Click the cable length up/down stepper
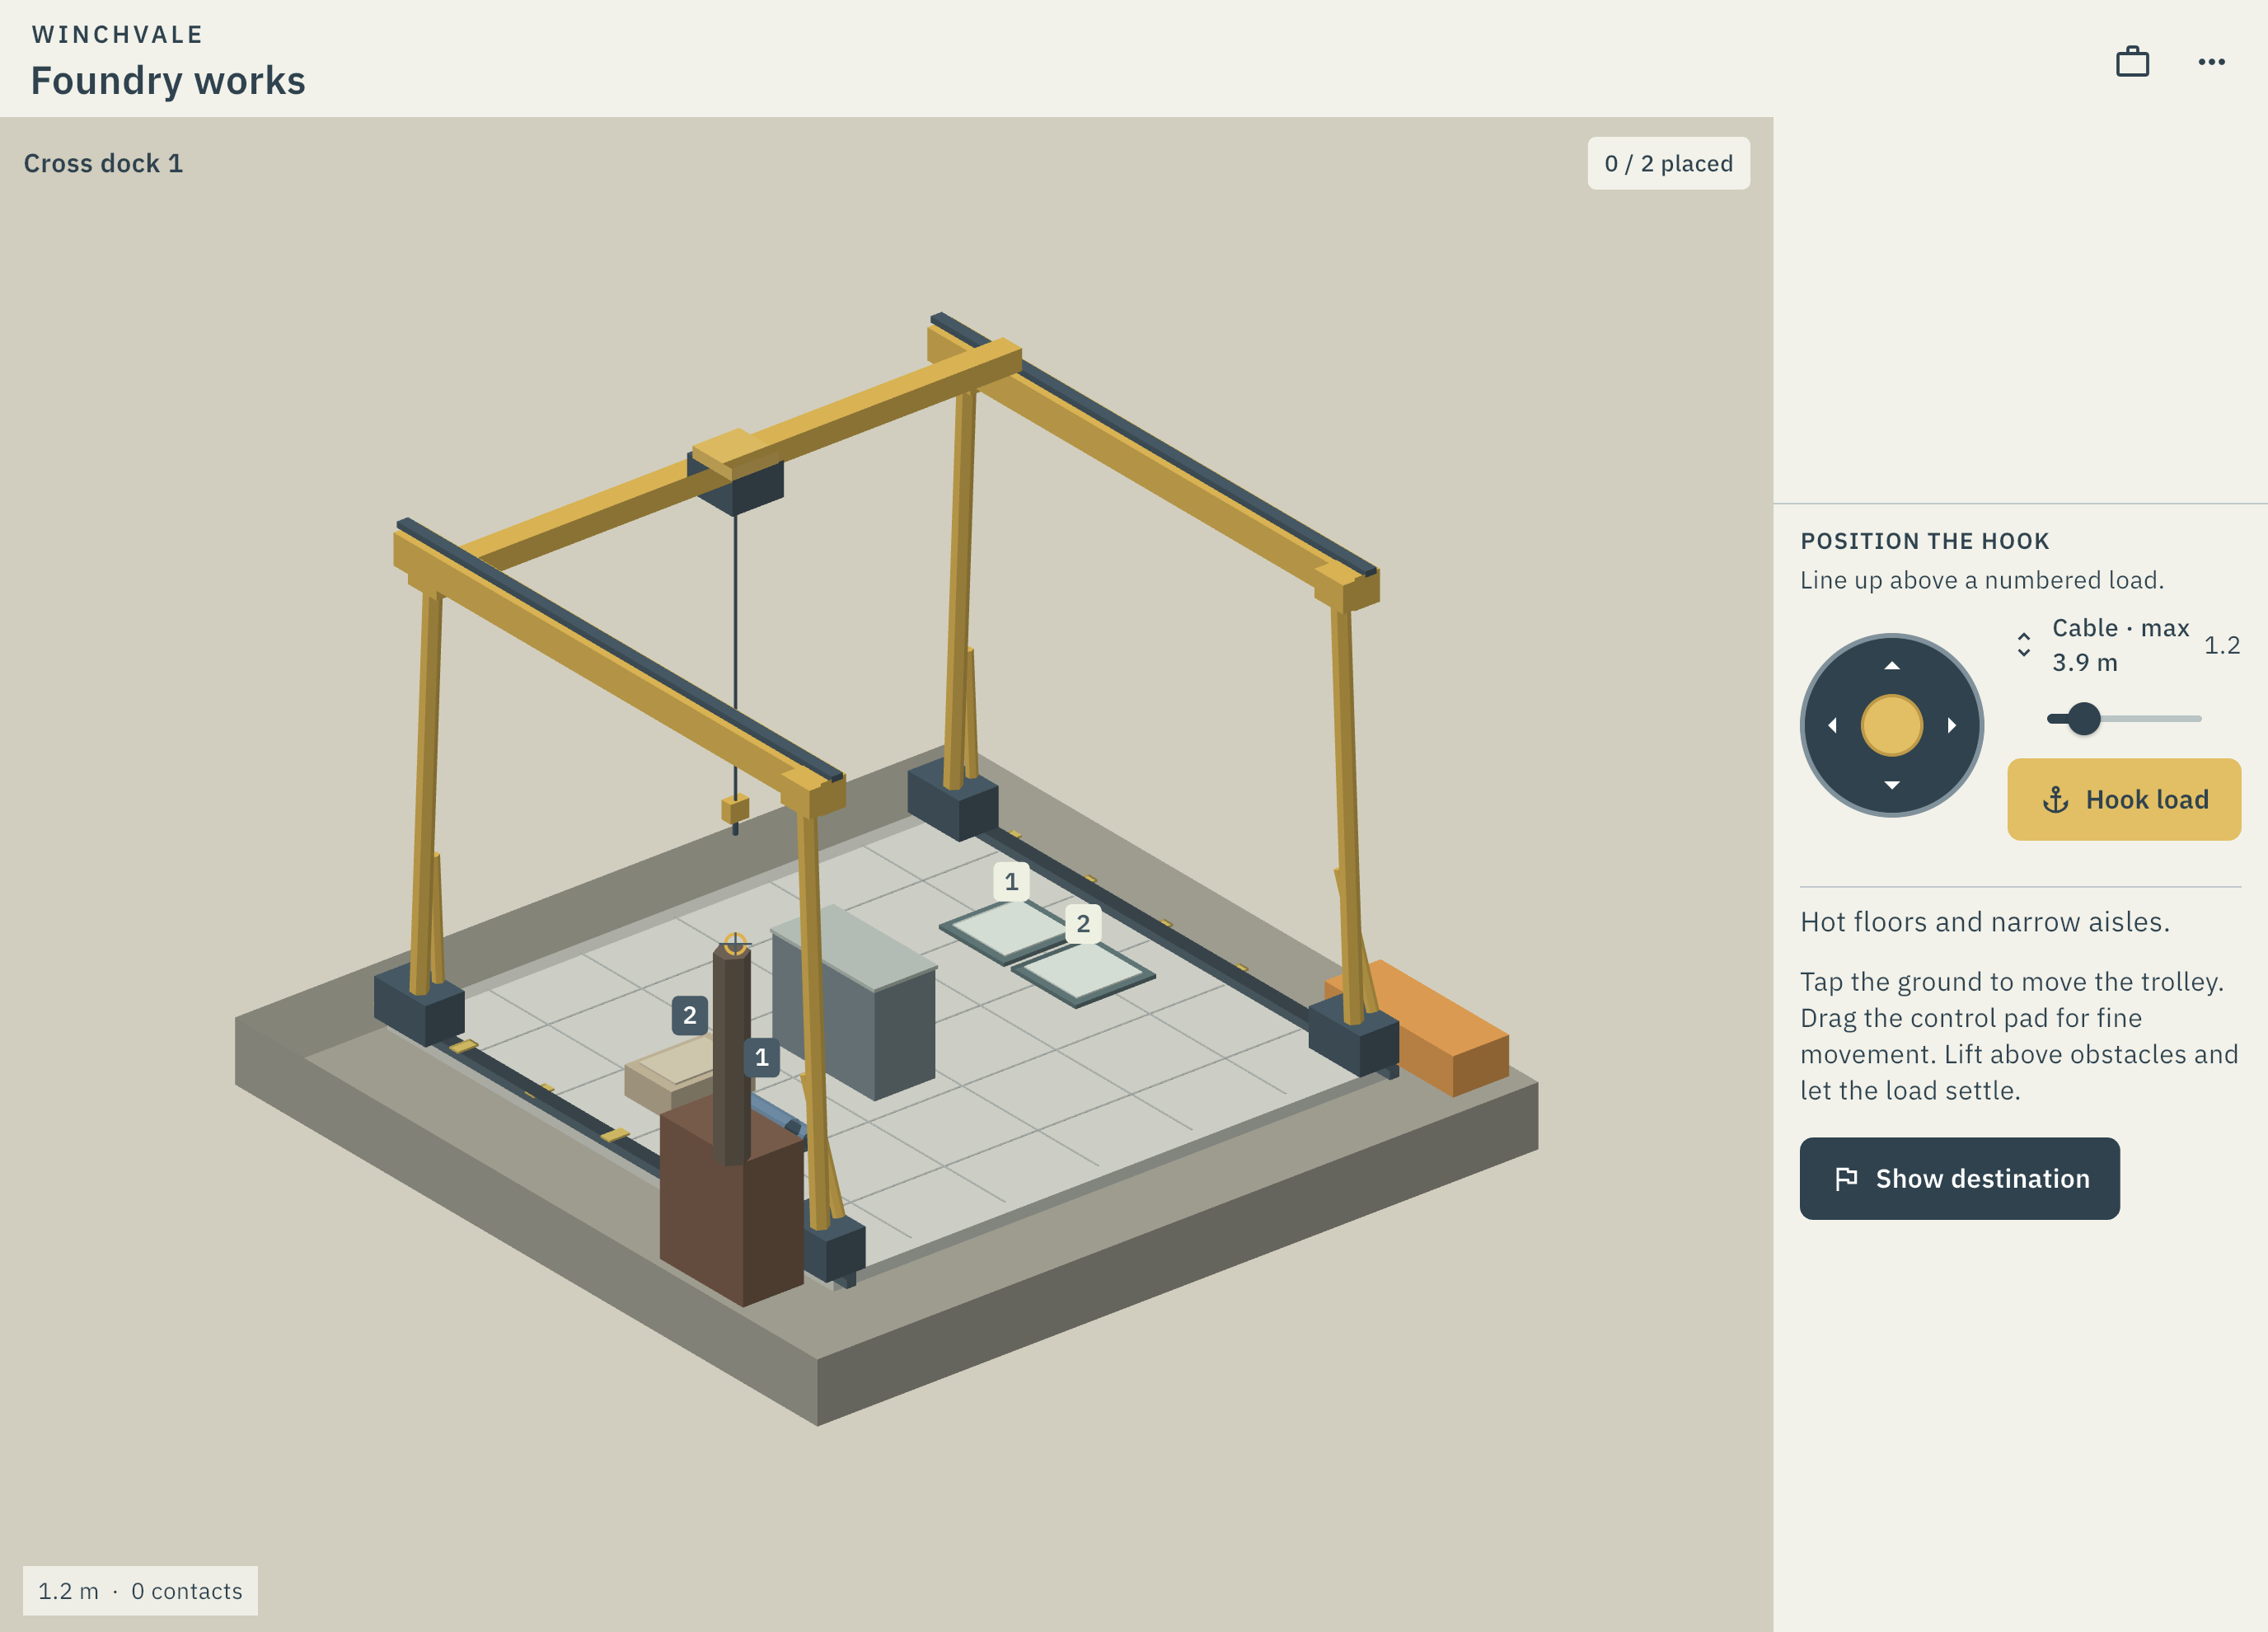This screenshot has width=2268, height=1632. coord(2023,645)
